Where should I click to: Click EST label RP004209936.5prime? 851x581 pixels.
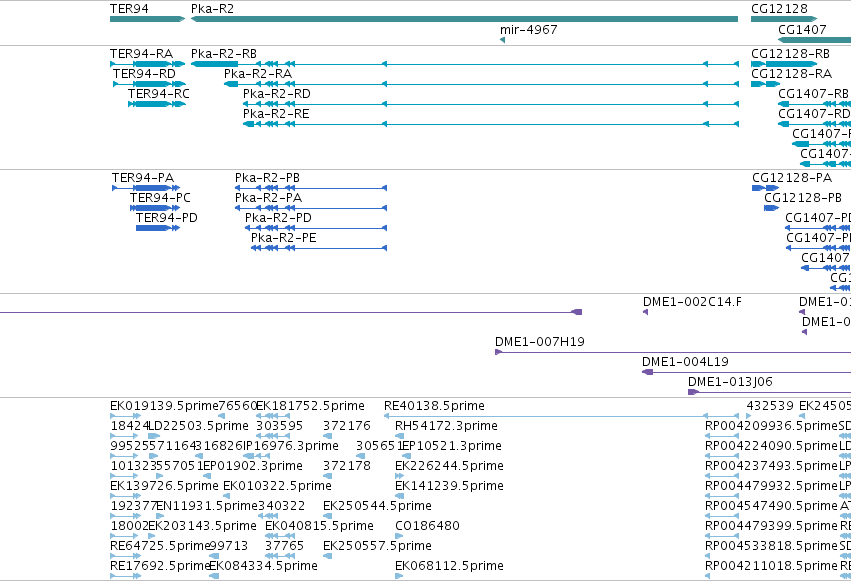[771, 426]
